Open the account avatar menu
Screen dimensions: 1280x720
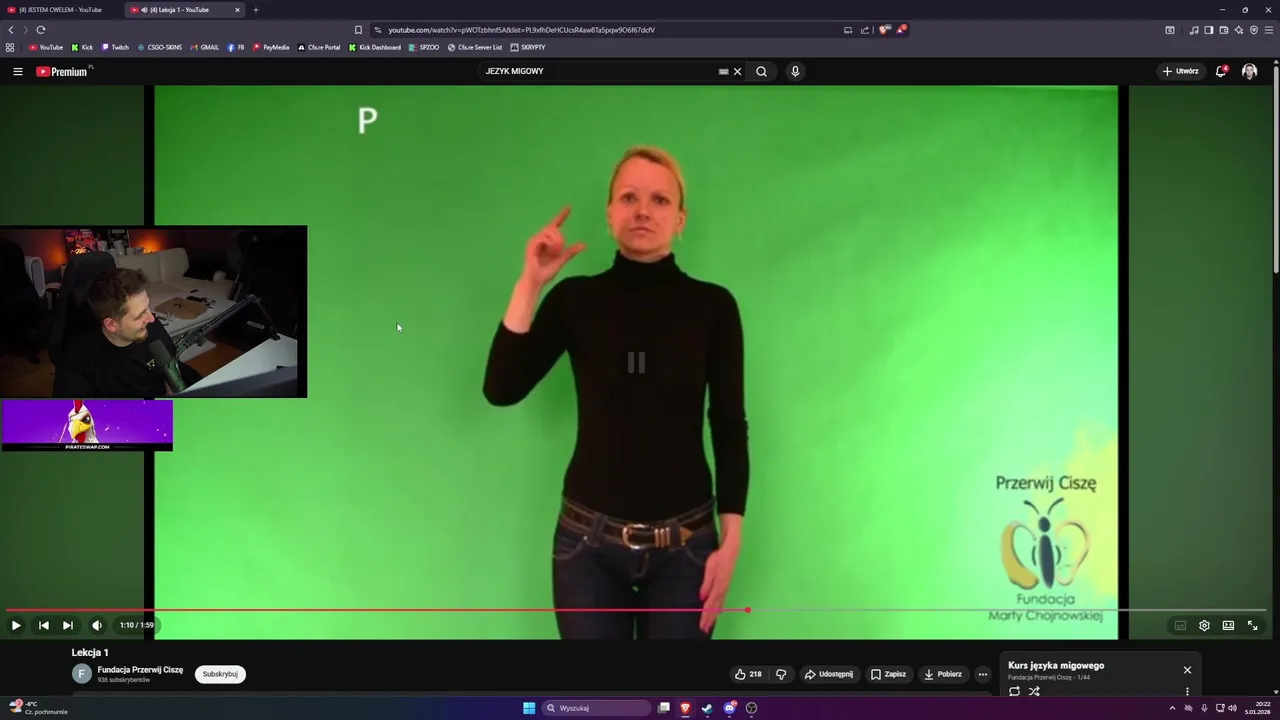coord(1249,71)
